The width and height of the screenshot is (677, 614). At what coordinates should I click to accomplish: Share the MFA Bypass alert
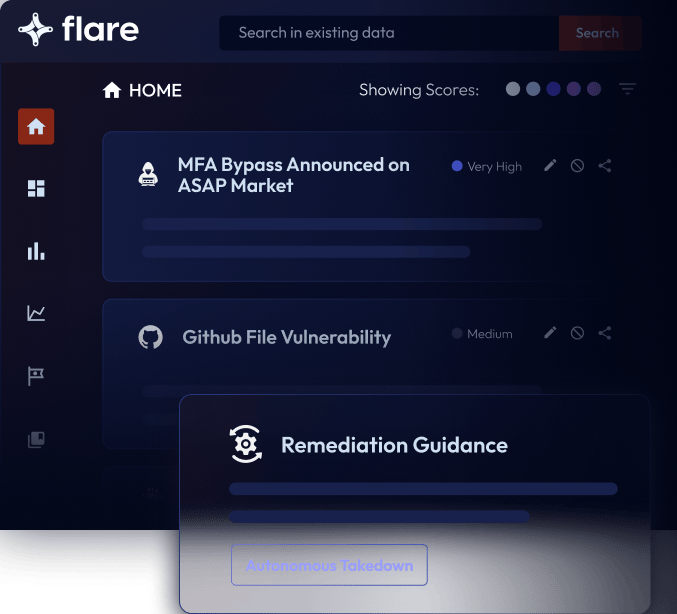coord(605,166)
